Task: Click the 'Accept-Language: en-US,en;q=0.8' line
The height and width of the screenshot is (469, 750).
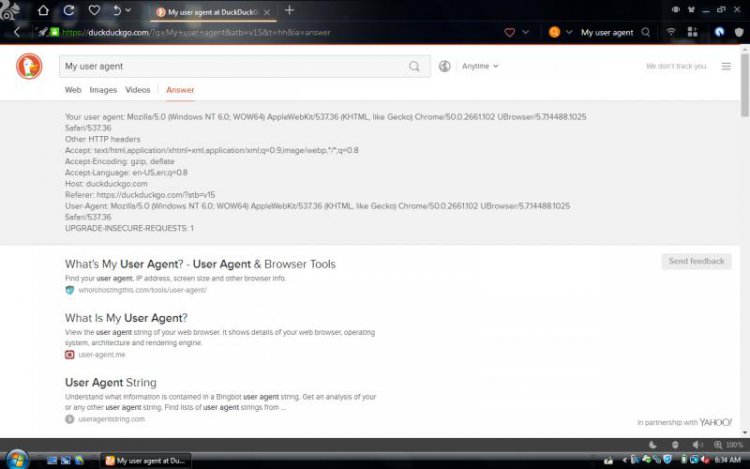Action: coord(126,173)
